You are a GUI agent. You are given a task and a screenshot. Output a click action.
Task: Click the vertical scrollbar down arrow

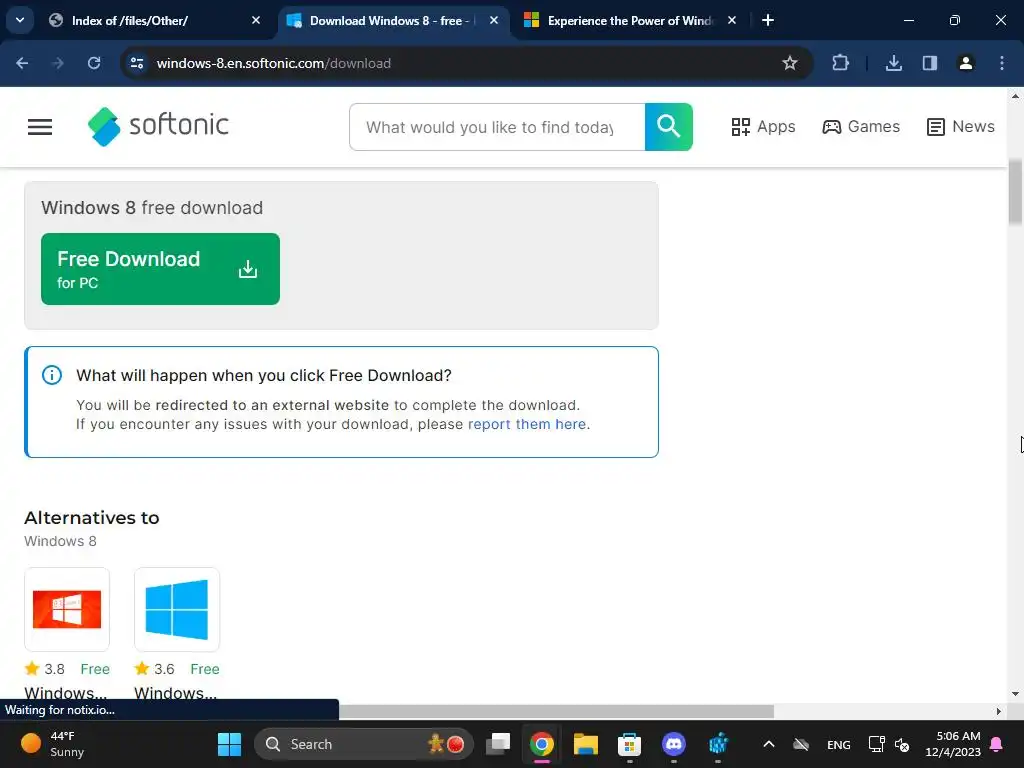click(x=1015, y=694)
